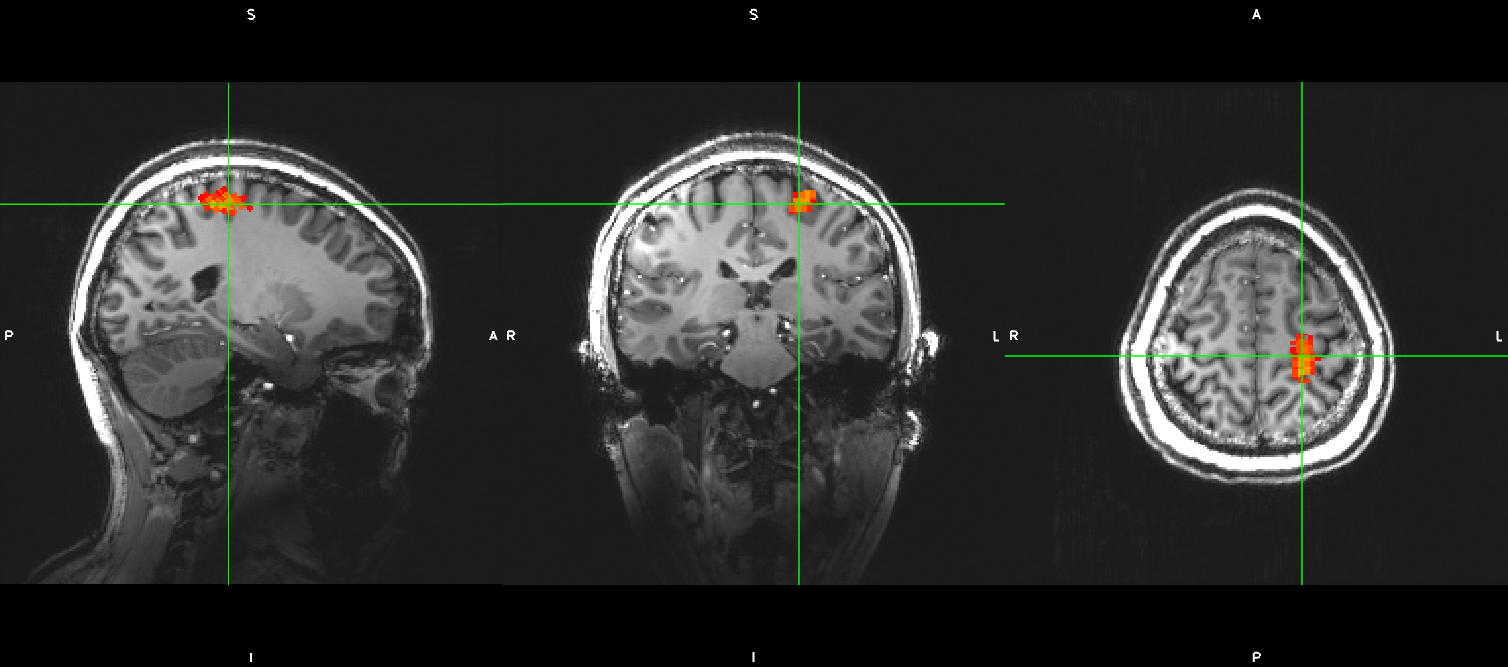Click the 'S' label above the sagittal view
This screenshot has width=1508, height=667.
251,15
